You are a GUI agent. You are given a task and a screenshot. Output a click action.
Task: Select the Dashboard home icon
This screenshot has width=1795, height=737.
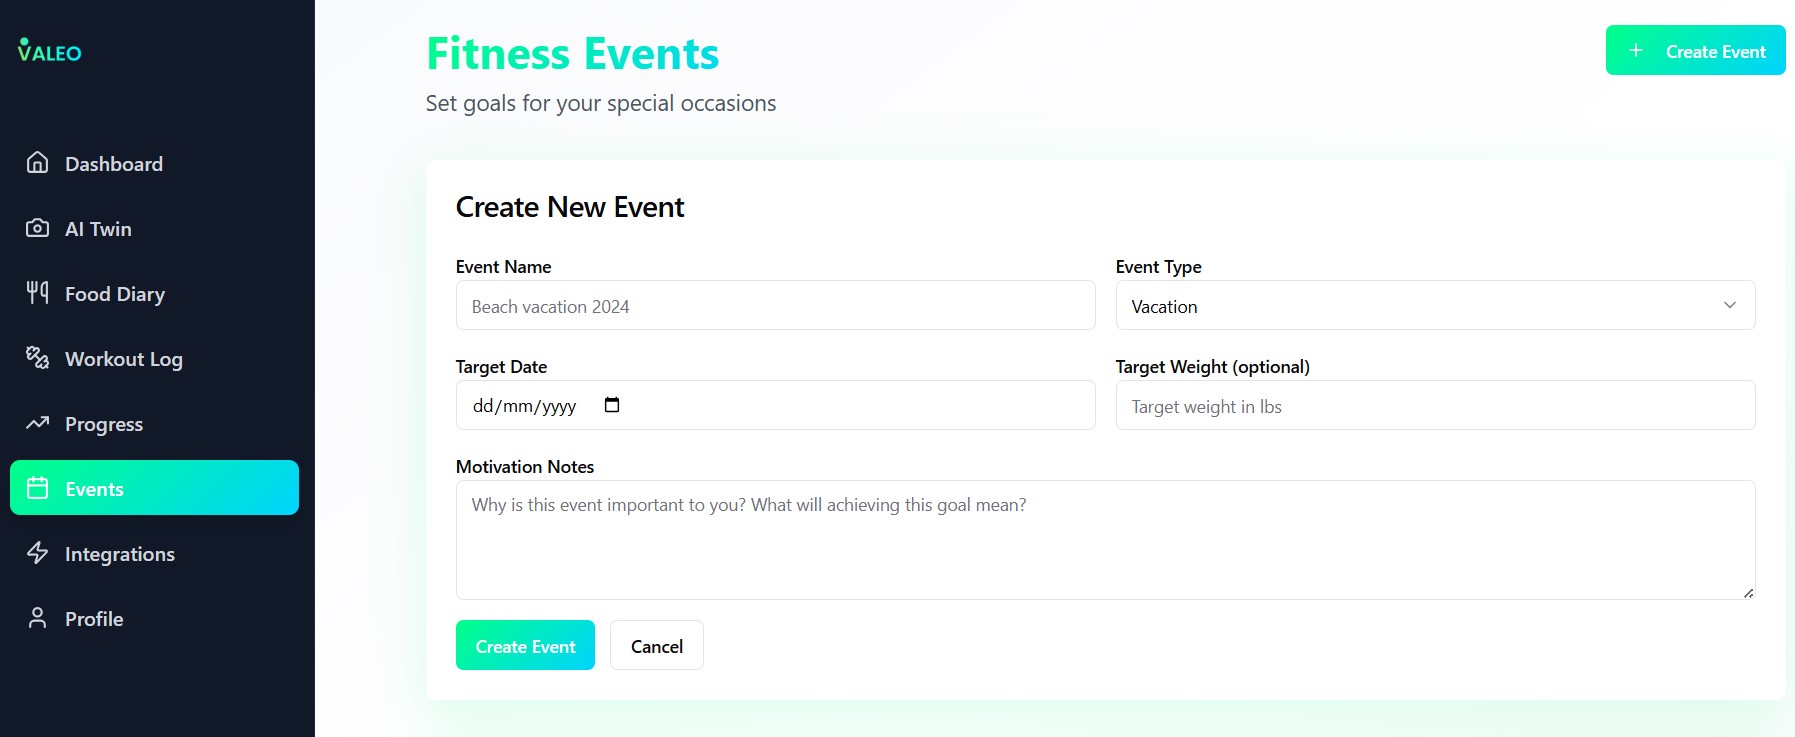[x=37, y=163]
